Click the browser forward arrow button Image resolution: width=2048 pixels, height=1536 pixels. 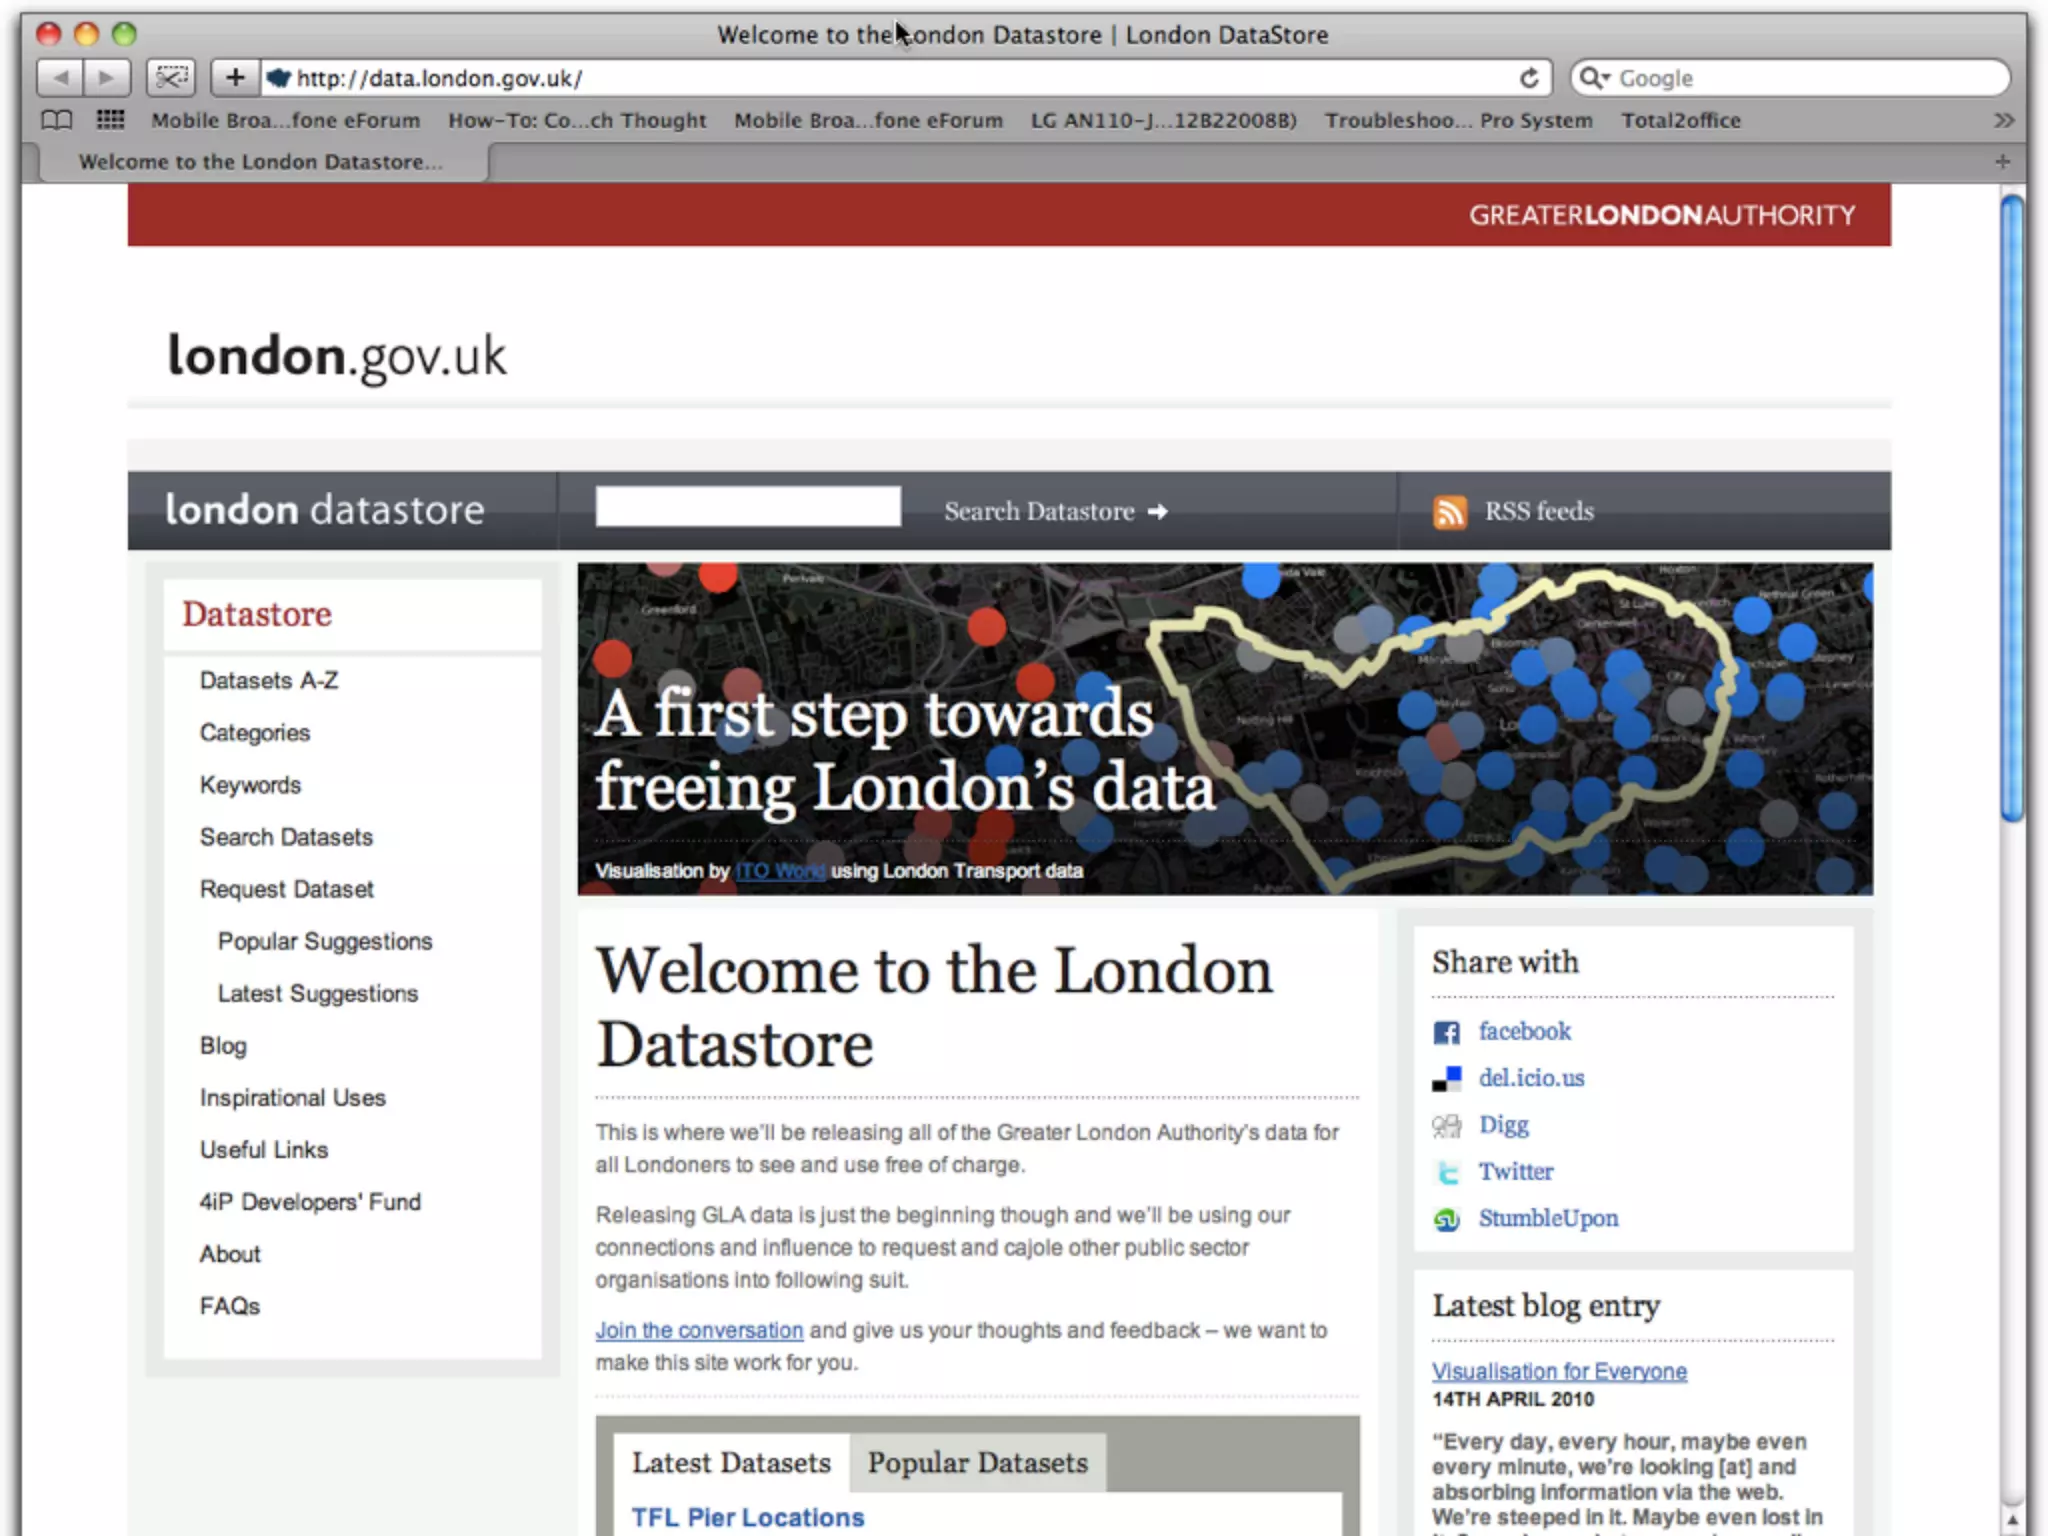tap(106, 78)
